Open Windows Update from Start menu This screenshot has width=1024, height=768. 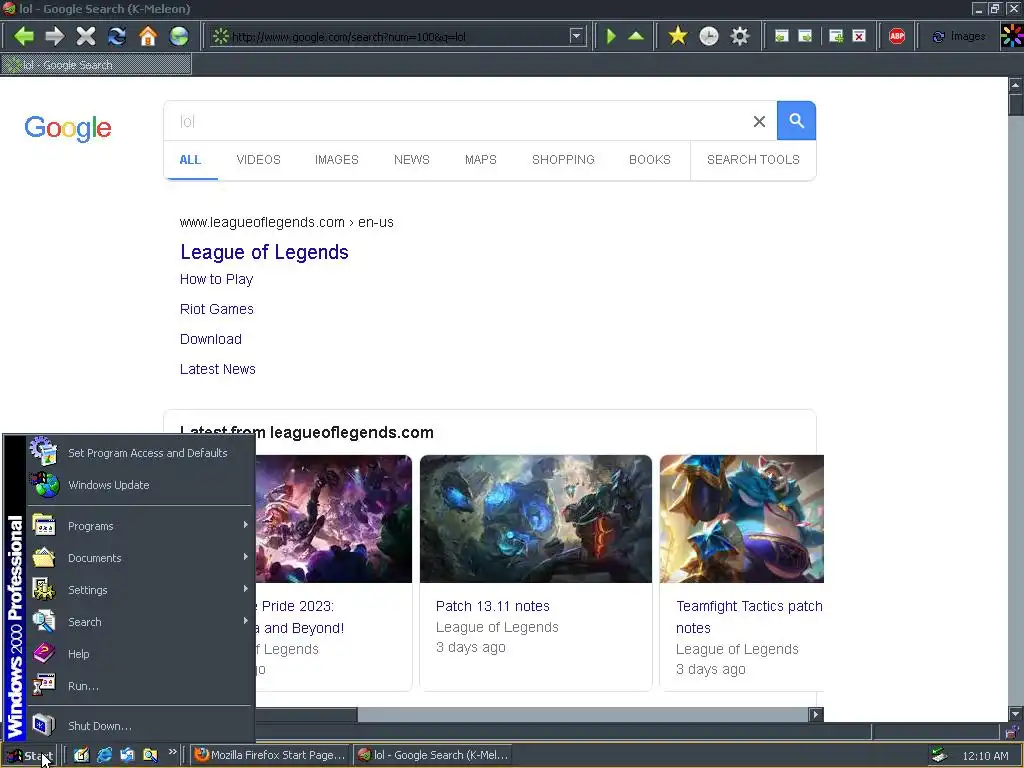pos(139,485)
